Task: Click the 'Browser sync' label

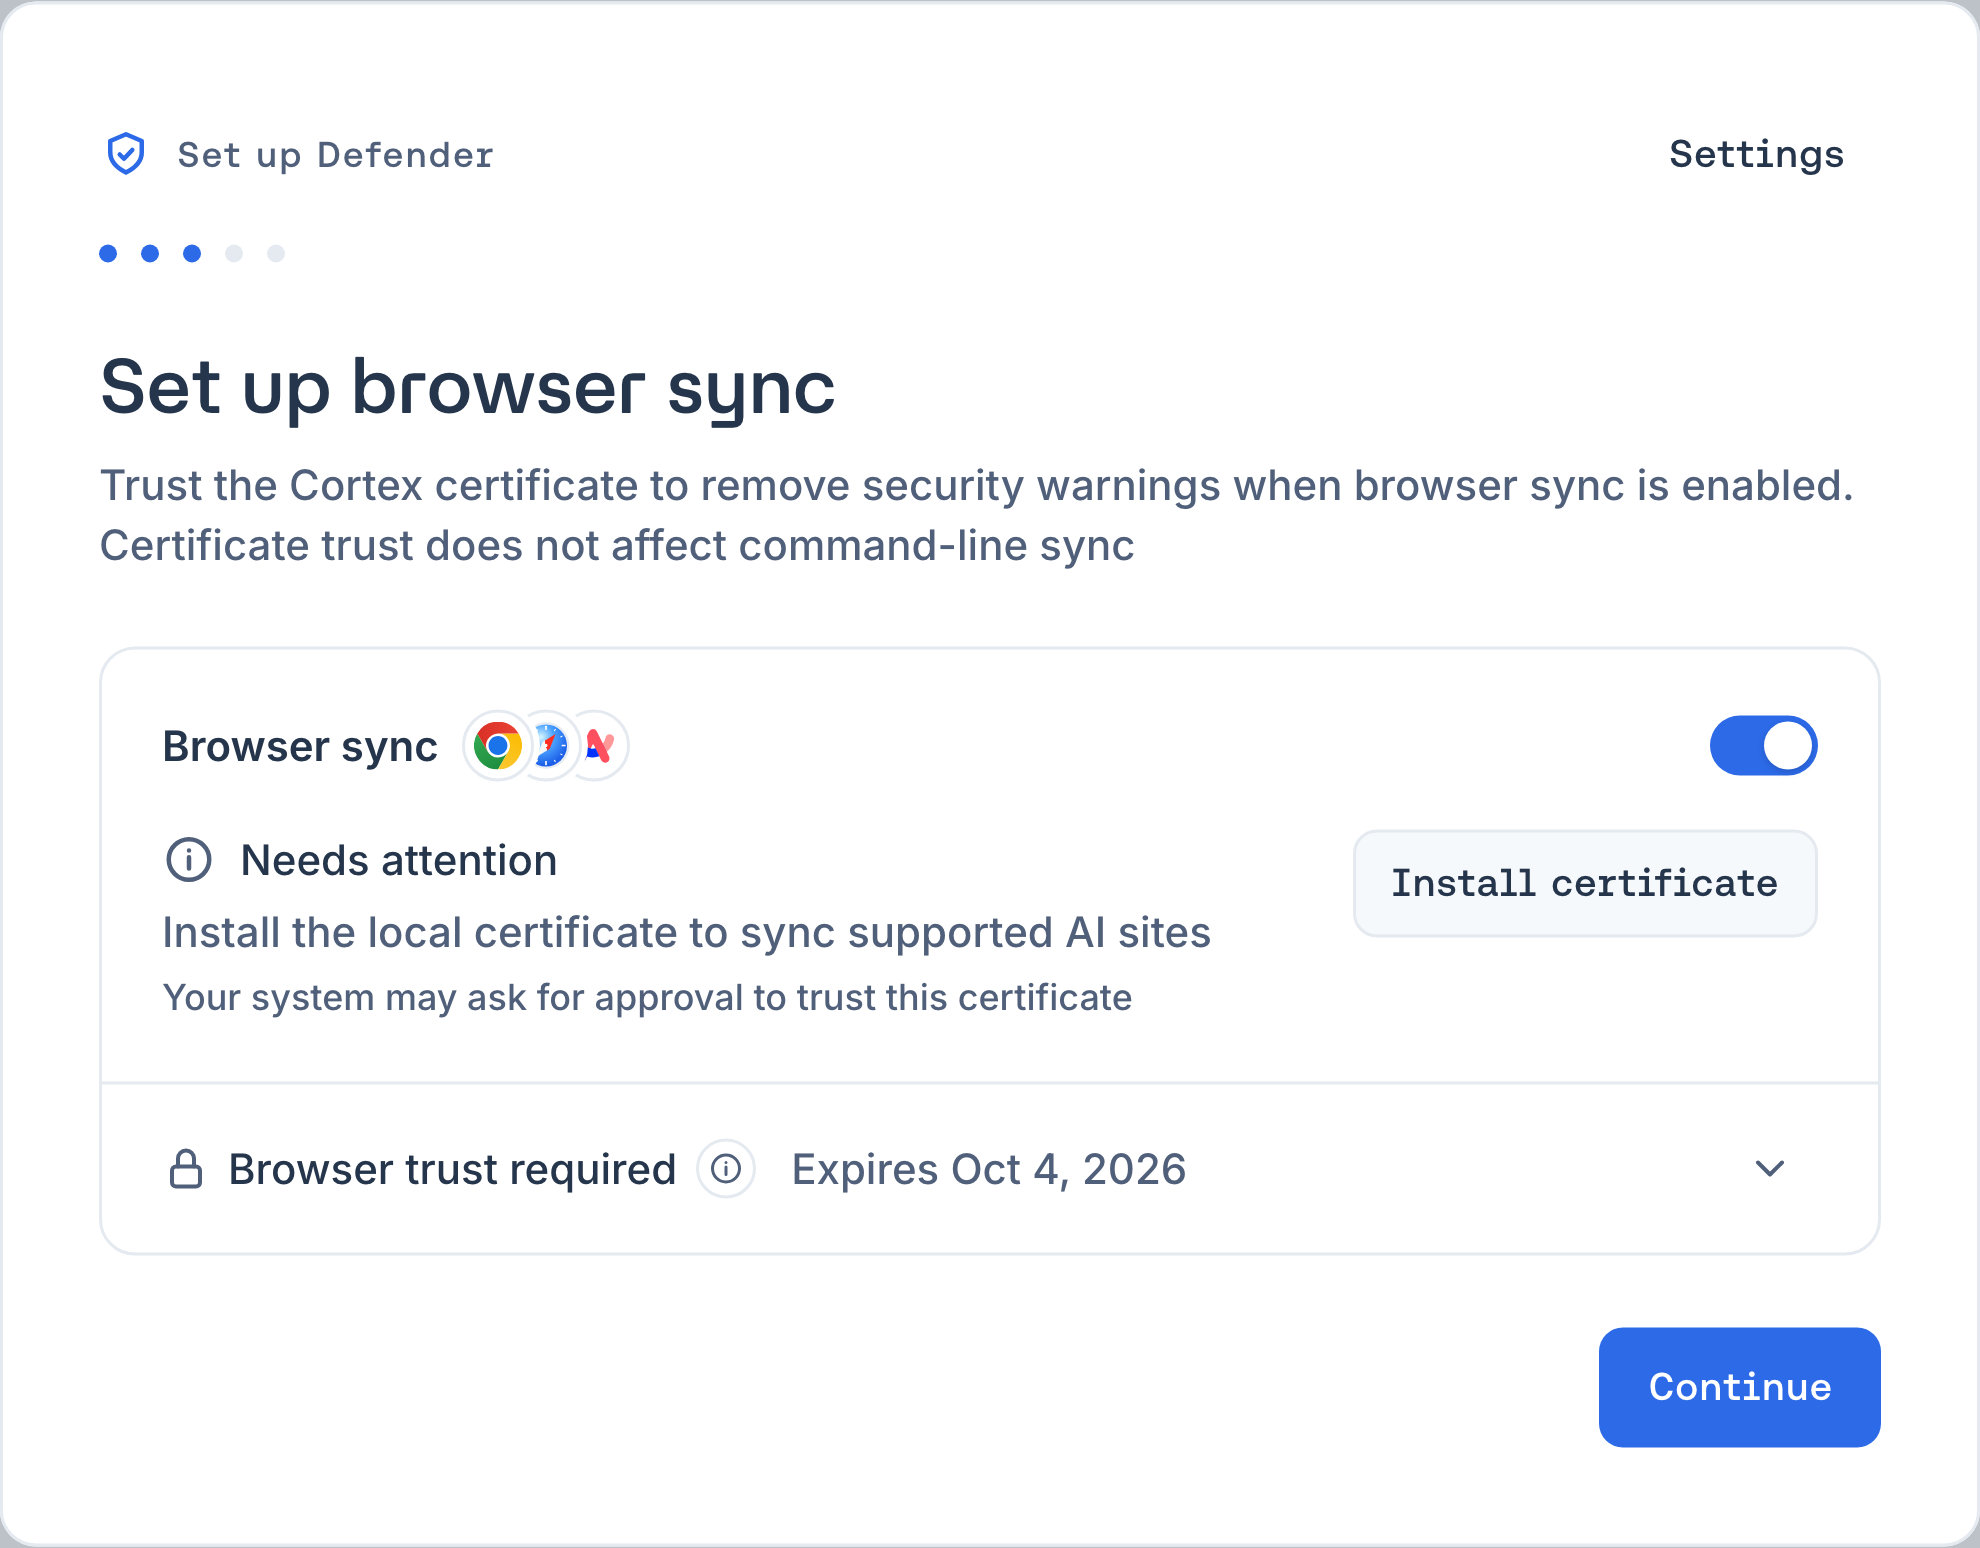Action: click(x=300, y=746)
